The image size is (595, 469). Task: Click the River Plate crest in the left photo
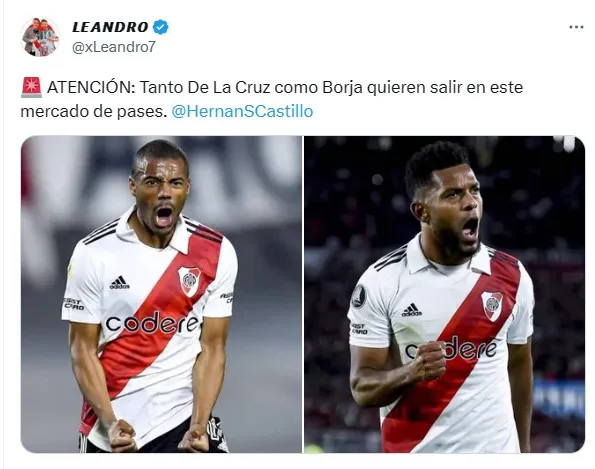coord(189,281)
